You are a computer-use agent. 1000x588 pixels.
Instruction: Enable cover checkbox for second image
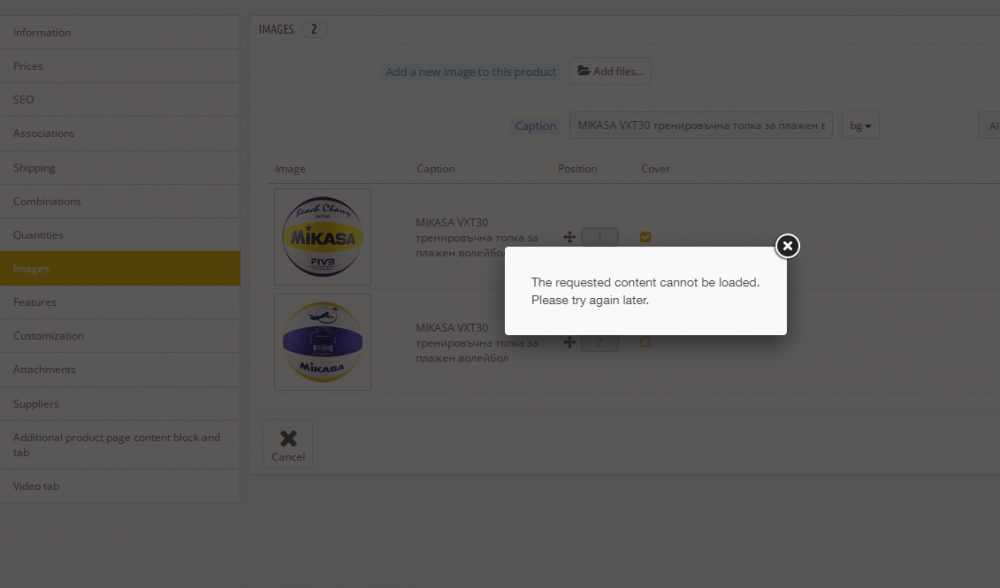click(645, 342)
